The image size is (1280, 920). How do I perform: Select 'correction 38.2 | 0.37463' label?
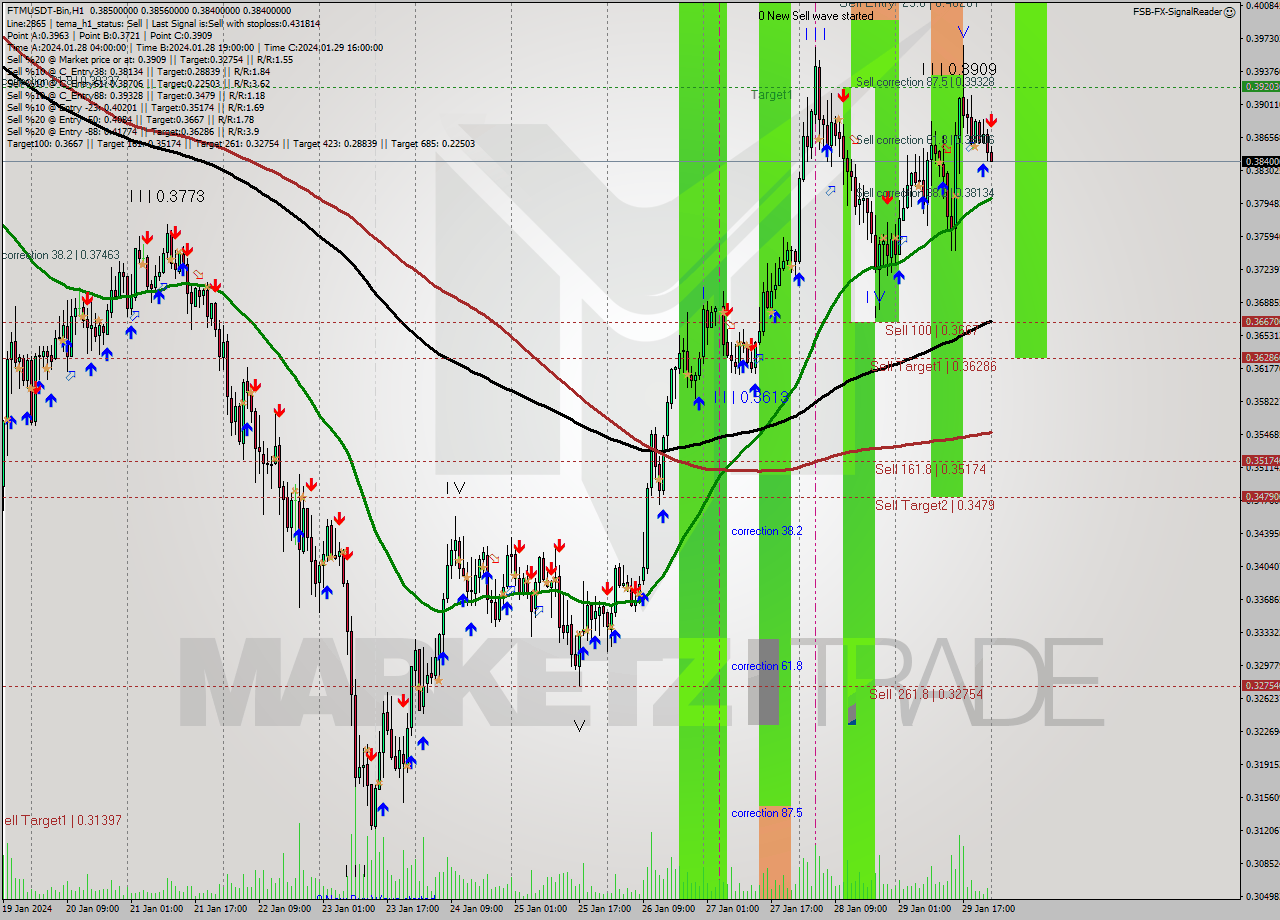click(x=61, y=256)
